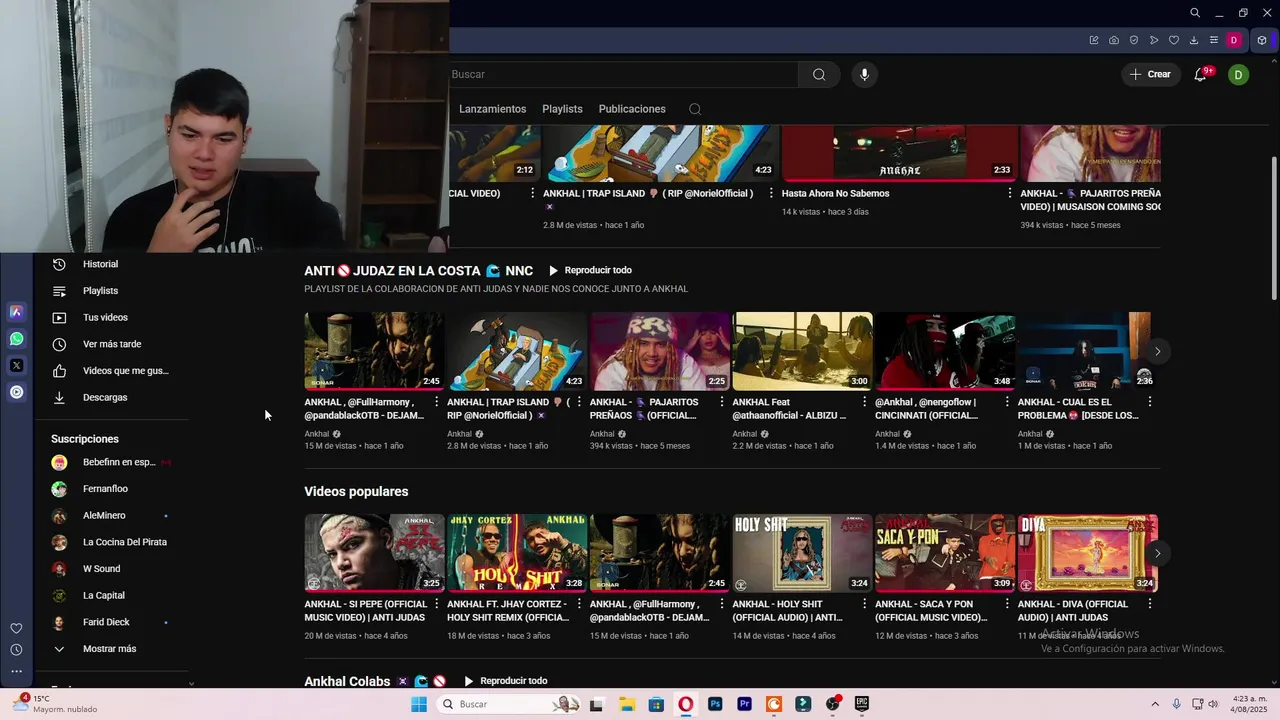The image size is (1280, 720).
Task: Open Opera tab search magnifier
Action: 1195,13
